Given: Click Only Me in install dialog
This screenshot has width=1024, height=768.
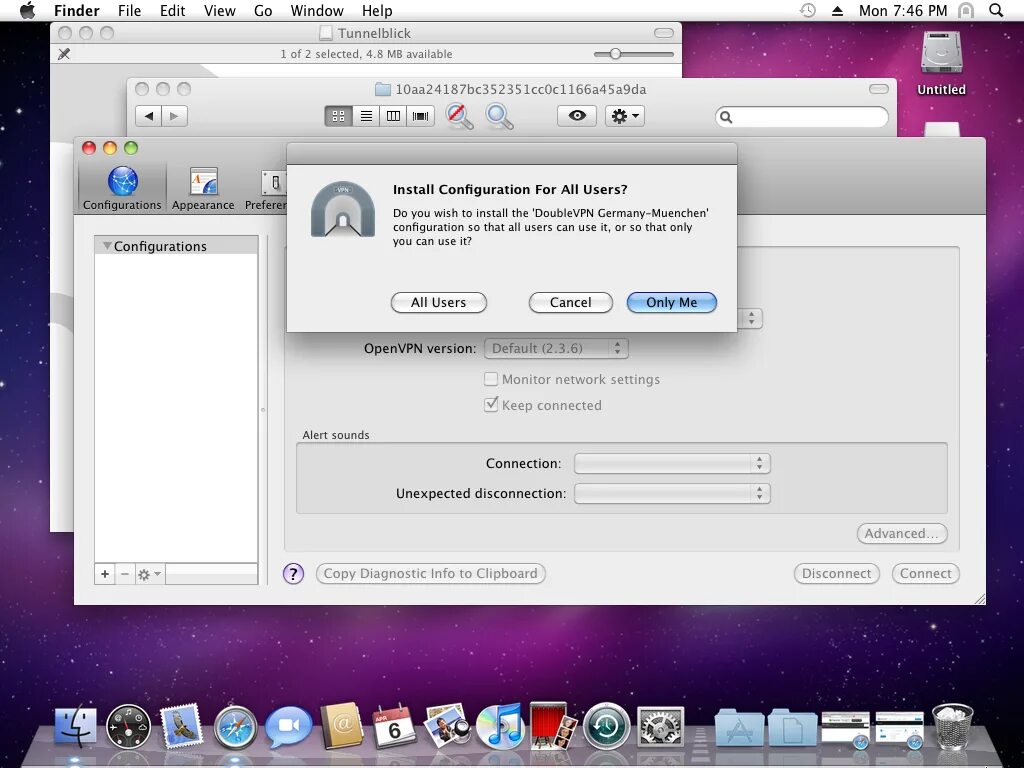Looking at the screenshot, I should [671, 302].
